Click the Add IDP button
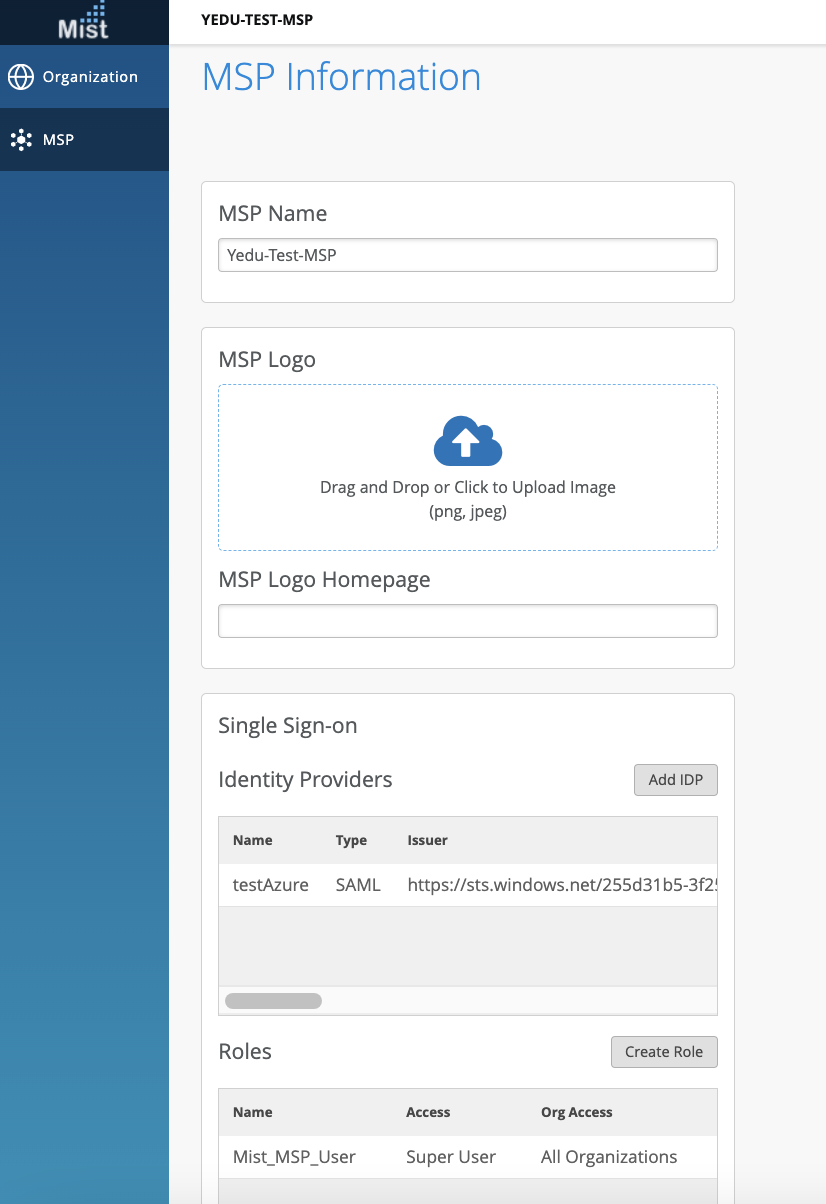826x1204 pixels. coord(675,780)
